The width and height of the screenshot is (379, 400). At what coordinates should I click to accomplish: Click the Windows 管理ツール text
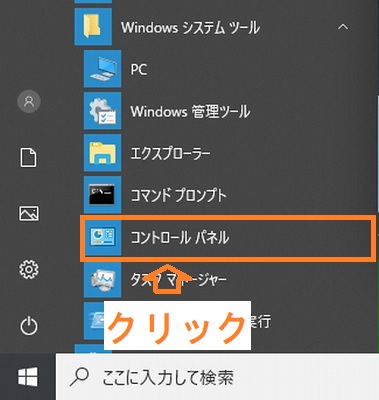[x=190, y=112]
